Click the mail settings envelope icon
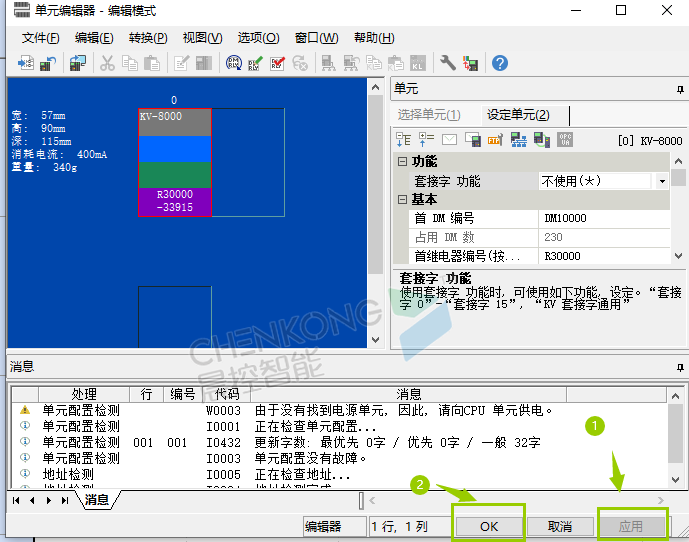The height and width of the screenshot is (542, 689). point(449,140)
